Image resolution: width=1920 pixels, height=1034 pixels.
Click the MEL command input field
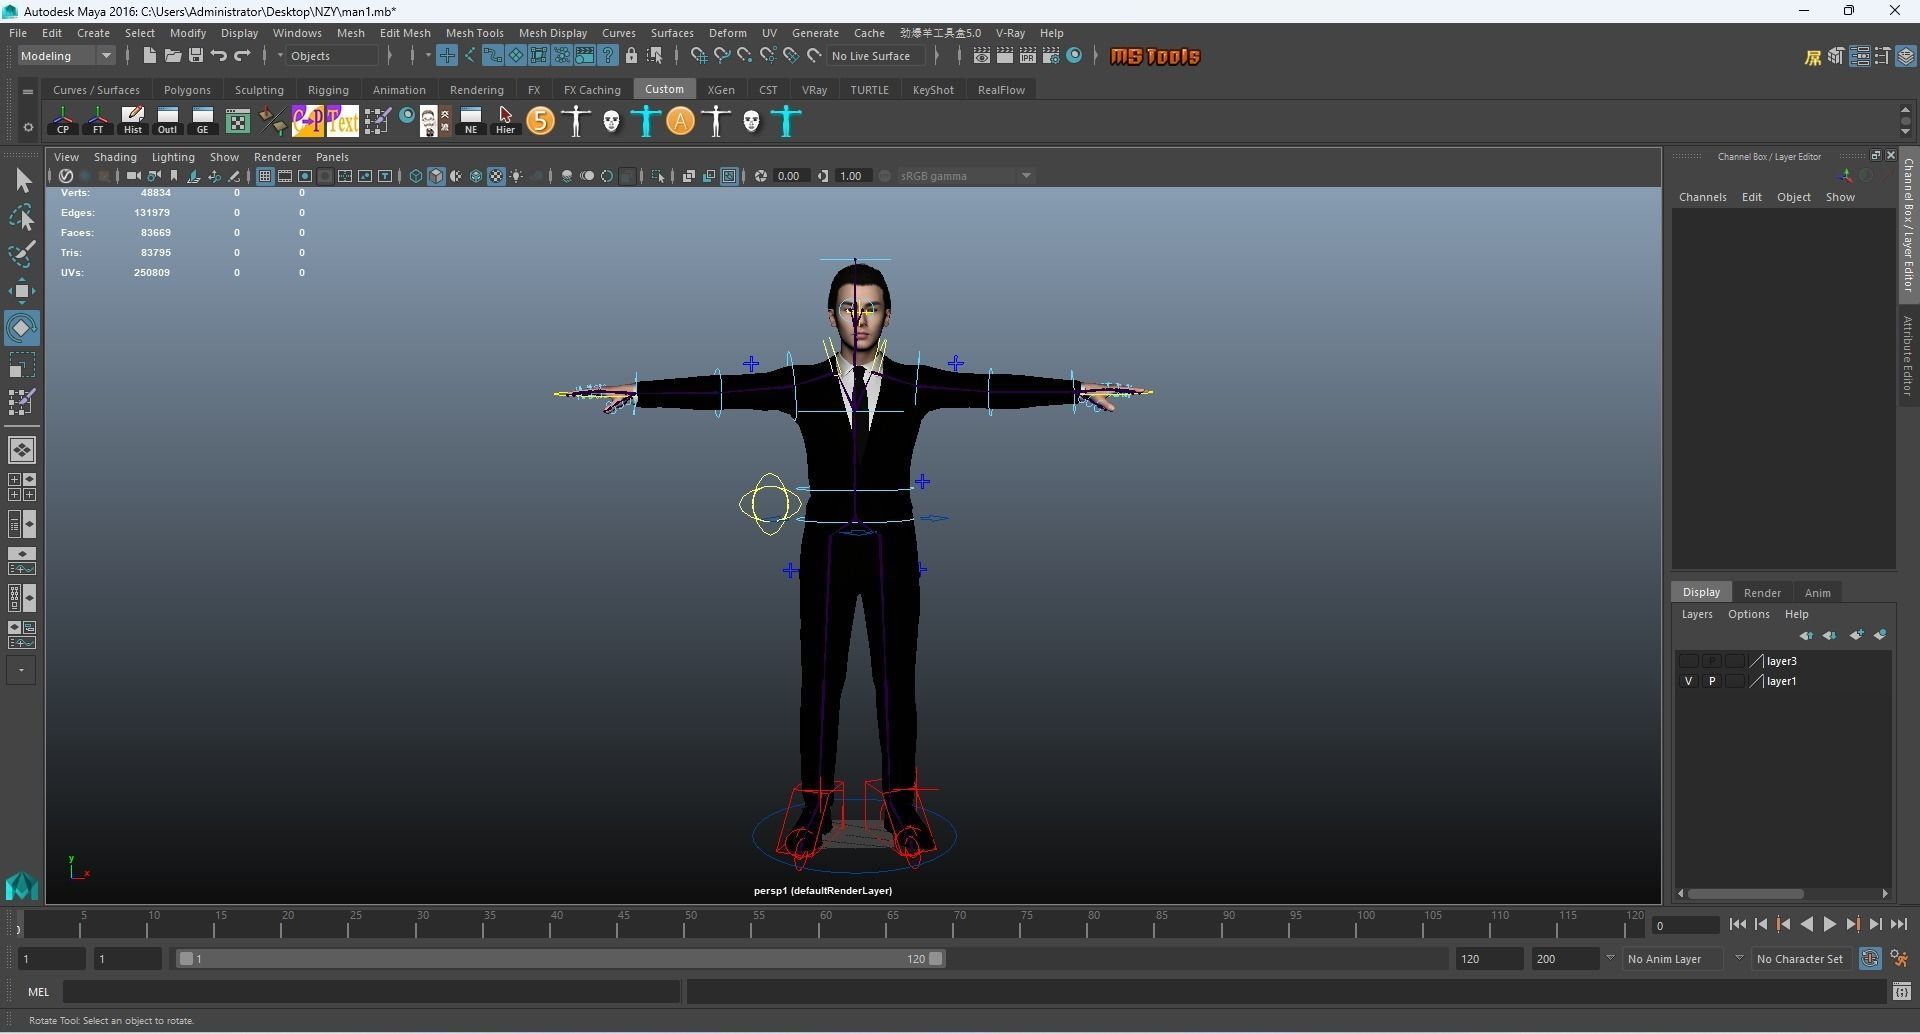(372, 992)
